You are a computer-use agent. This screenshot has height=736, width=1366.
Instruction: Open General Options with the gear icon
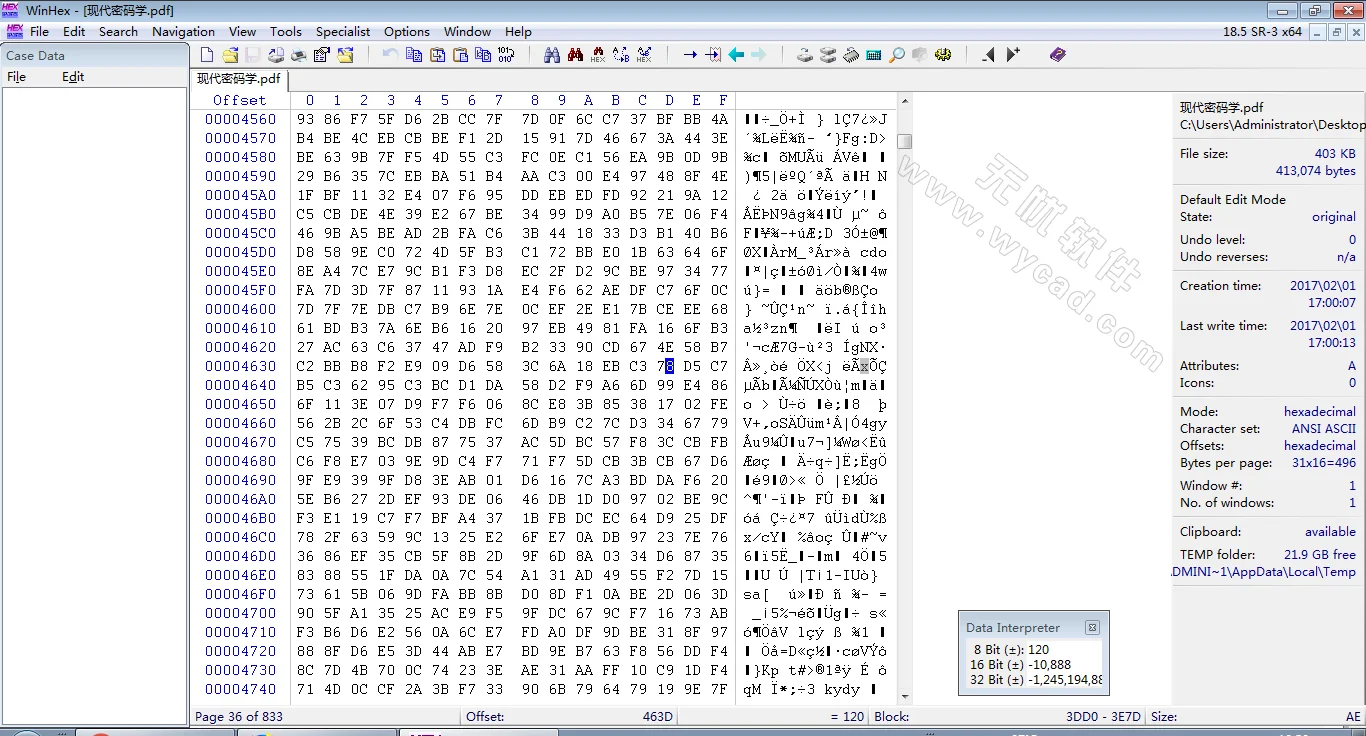tap(943, 55)
